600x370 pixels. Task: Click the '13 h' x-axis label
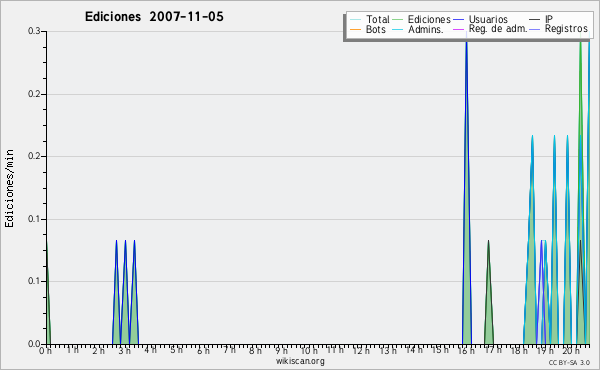(x=388, y=350)
